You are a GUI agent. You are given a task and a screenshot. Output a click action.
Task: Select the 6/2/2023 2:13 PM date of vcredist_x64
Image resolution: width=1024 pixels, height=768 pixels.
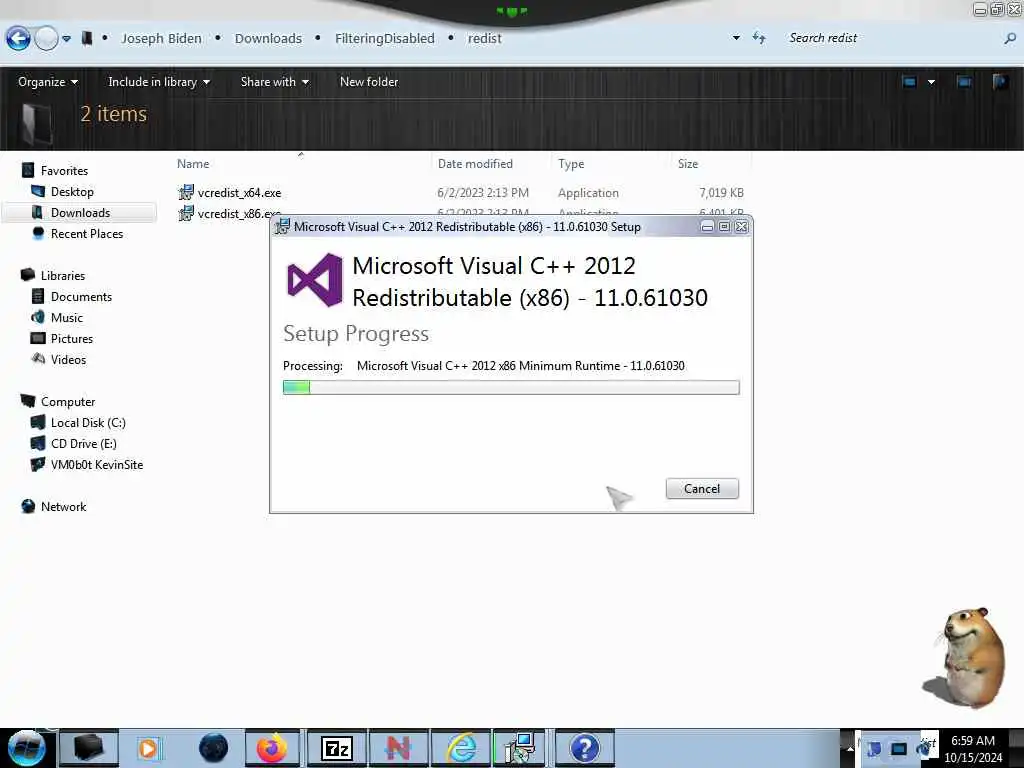[x=483, y=193]
